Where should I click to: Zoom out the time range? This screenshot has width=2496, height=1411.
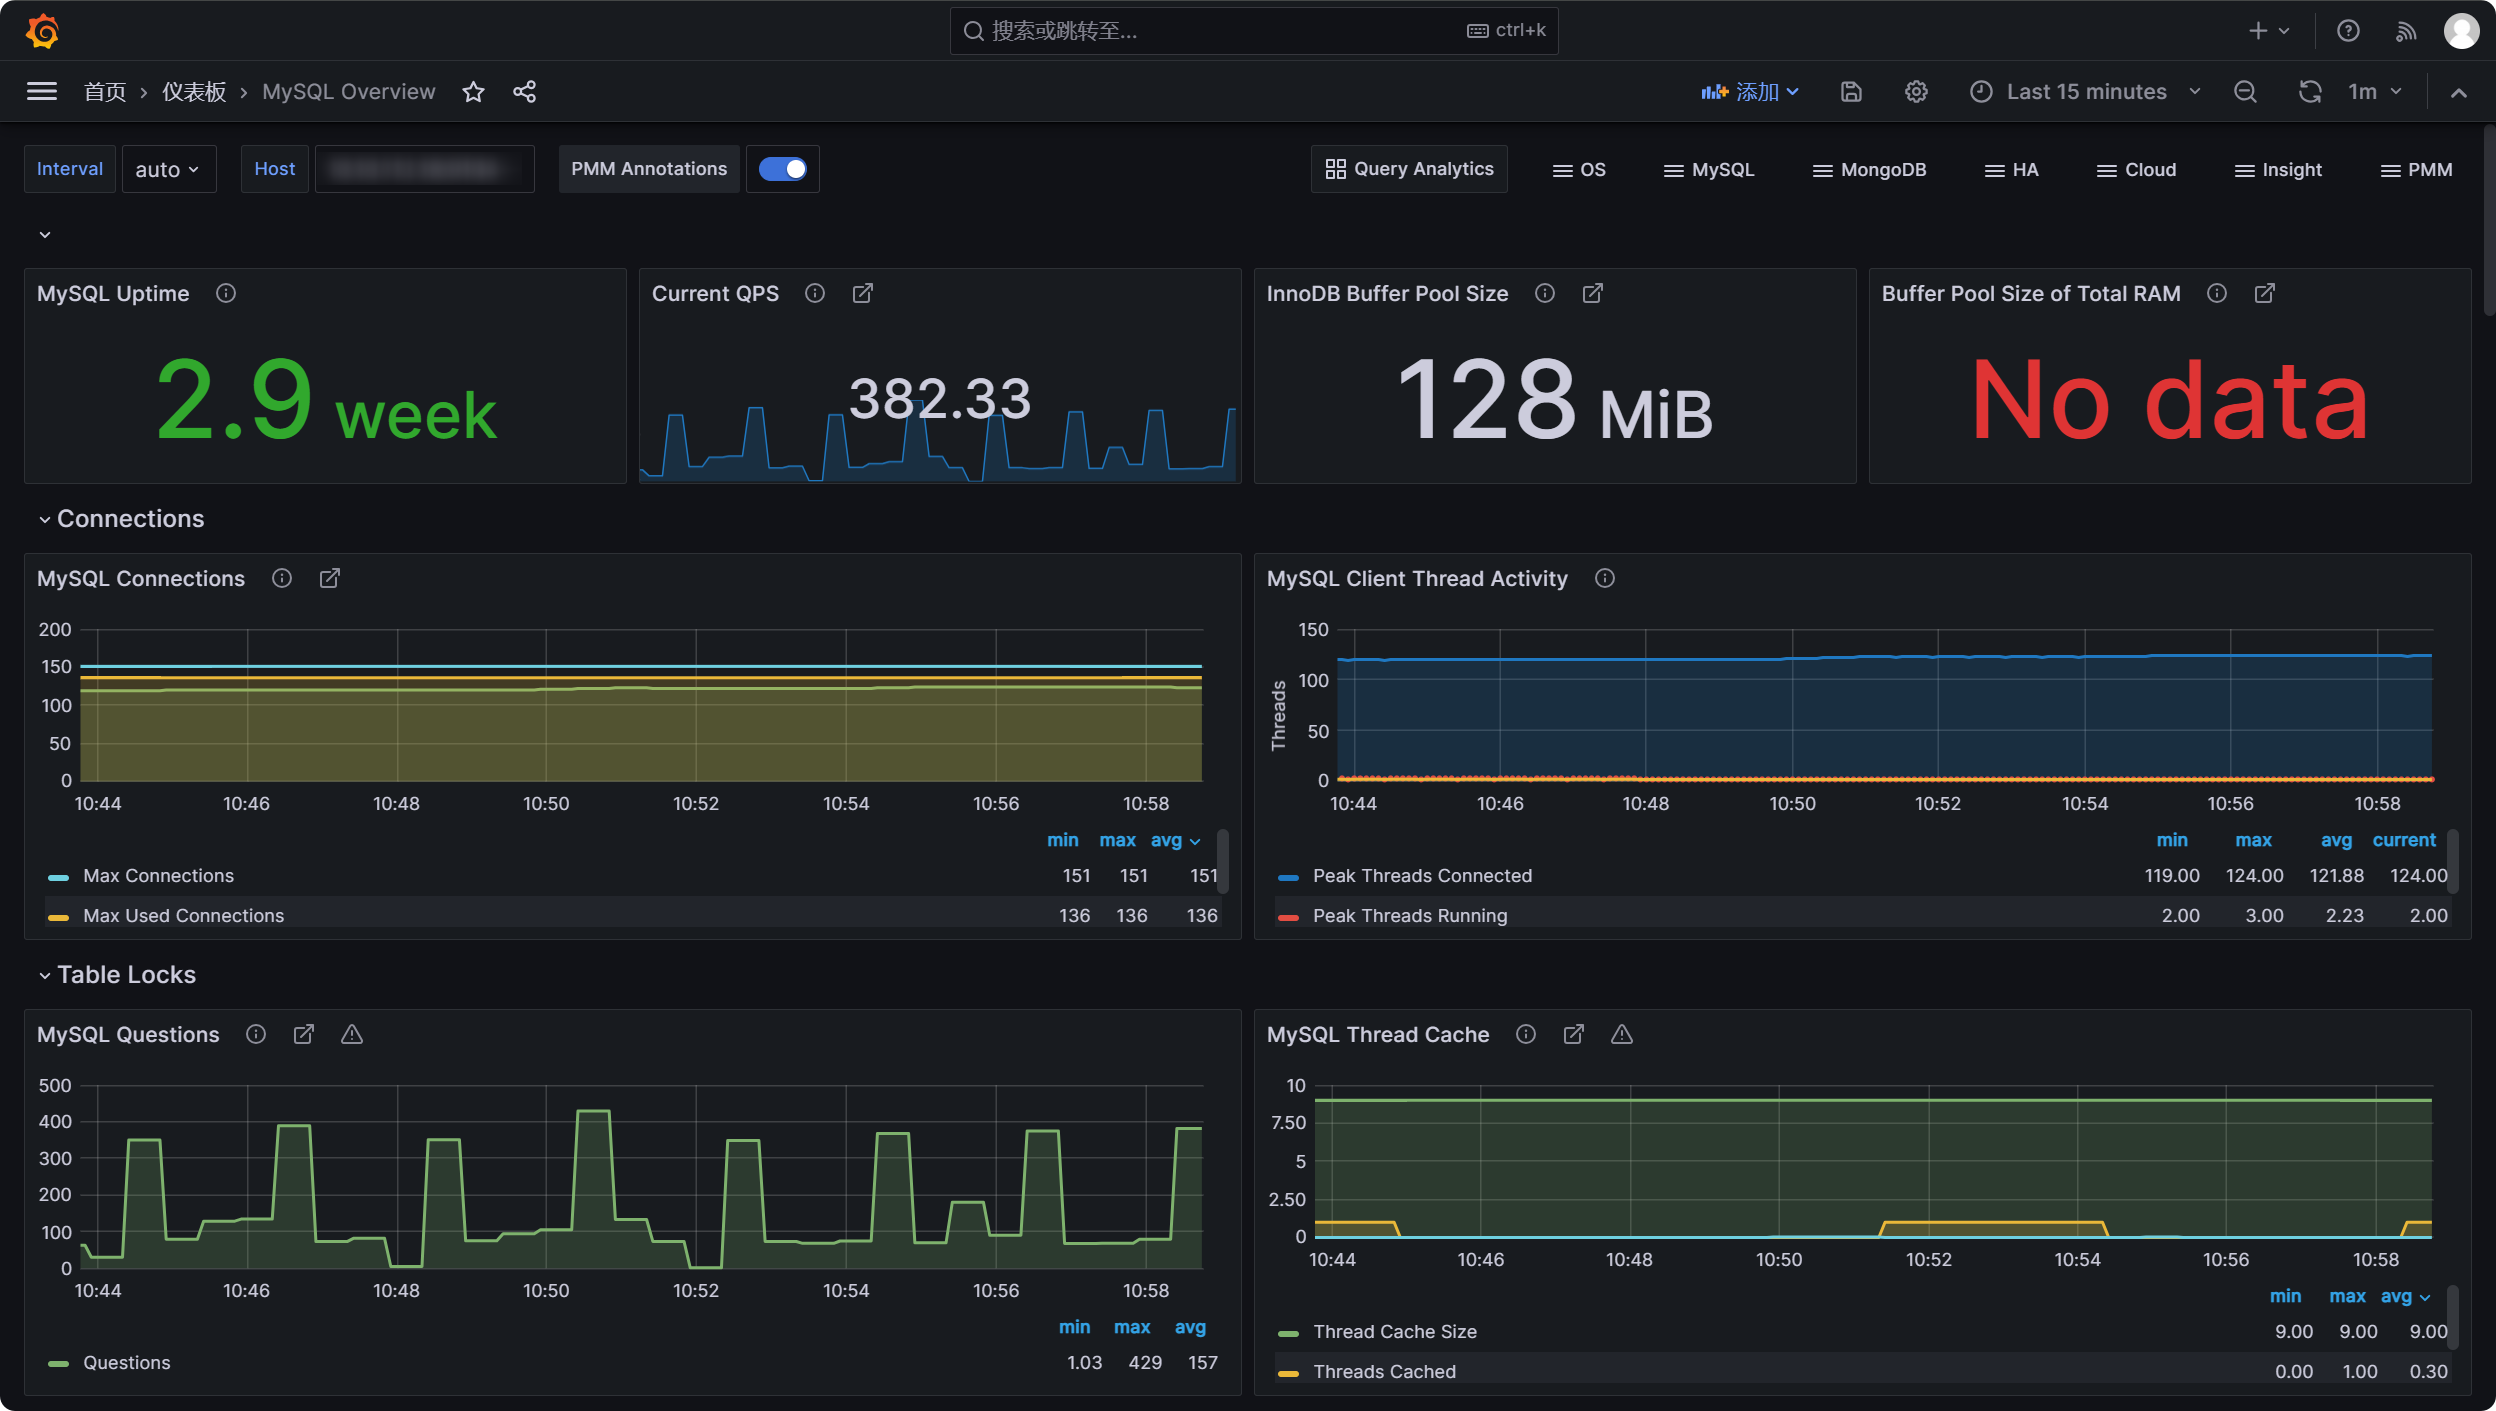[x=2245, y=92]
